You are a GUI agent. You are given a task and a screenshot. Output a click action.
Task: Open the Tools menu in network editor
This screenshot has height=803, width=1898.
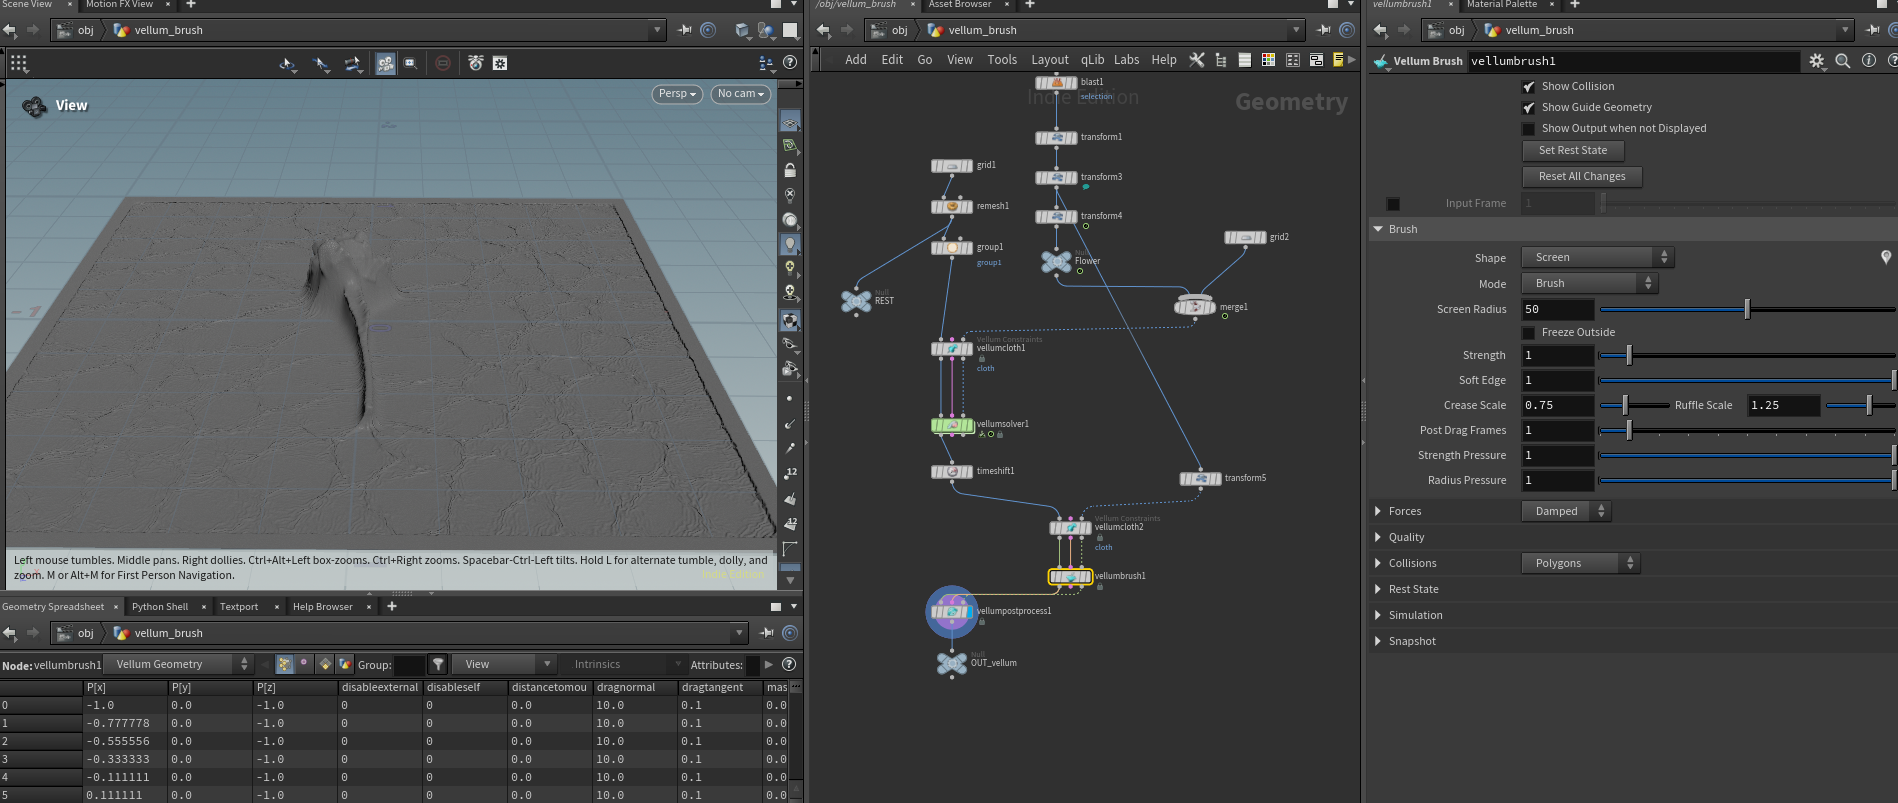(1002, 60)
